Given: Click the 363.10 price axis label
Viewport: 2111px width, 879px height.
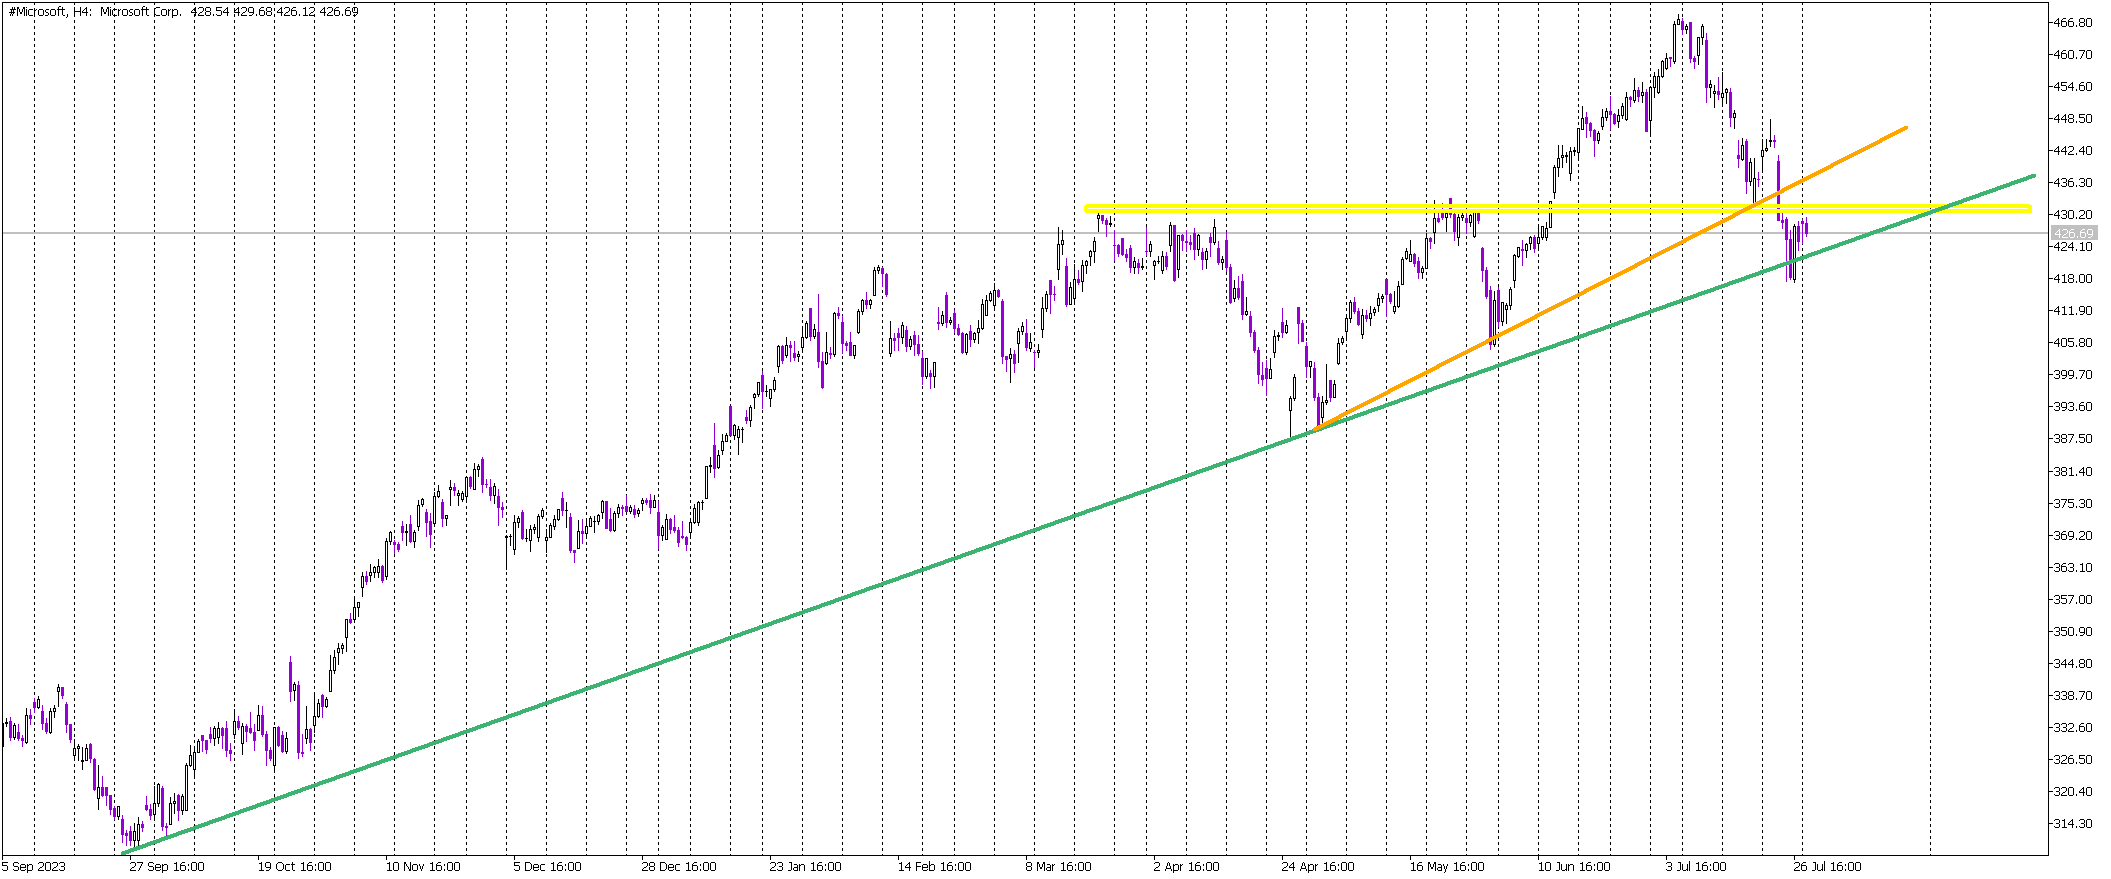Looking at the screenshot, I should [x=2071, y=567].
